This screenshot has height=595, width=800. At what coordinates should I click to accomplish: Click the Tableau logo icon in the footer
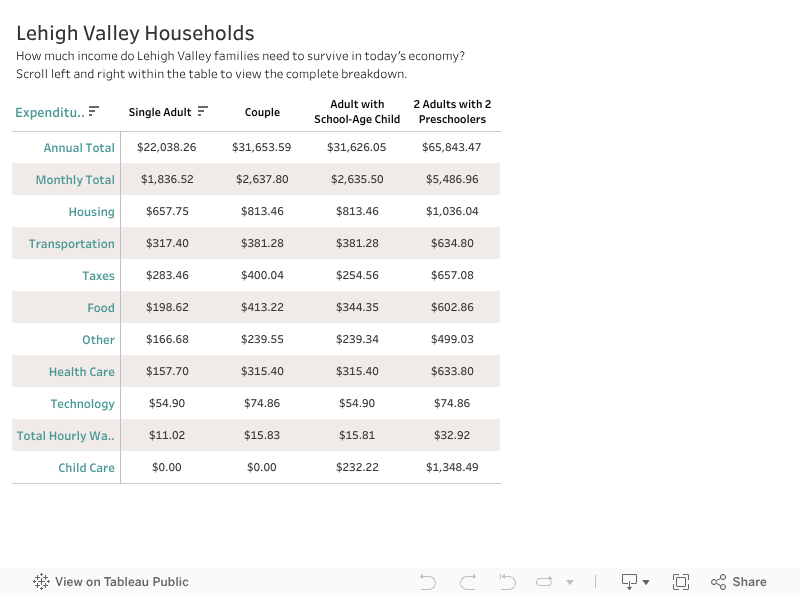pos(41,581)
